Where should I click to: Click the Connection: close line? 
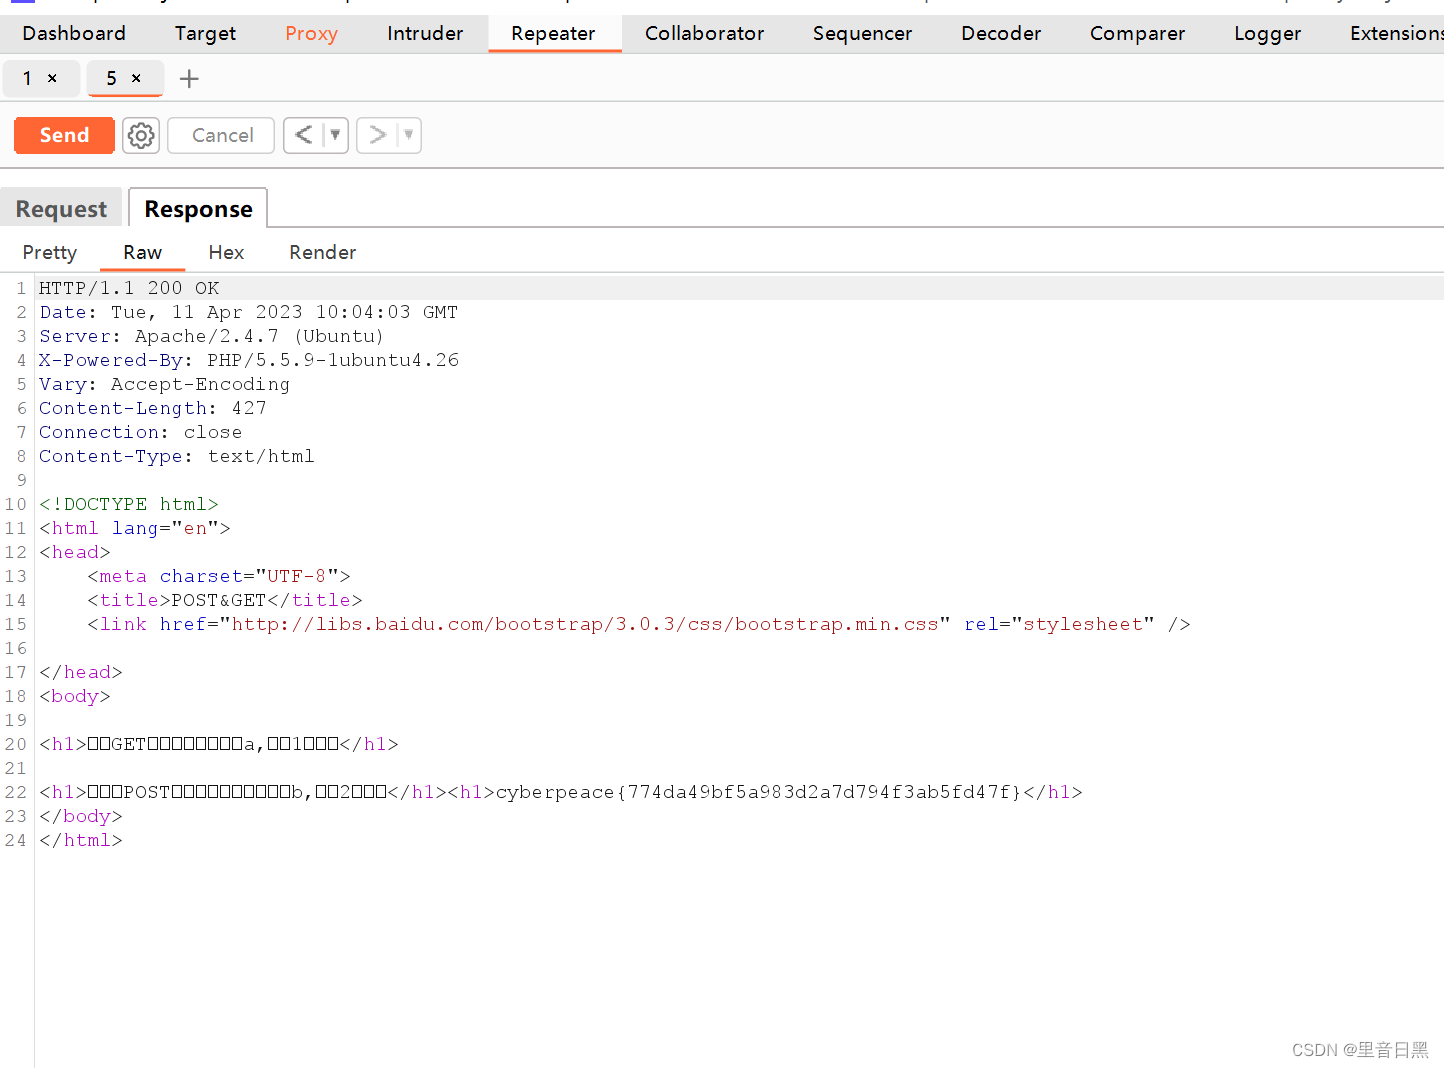(140, 432)
